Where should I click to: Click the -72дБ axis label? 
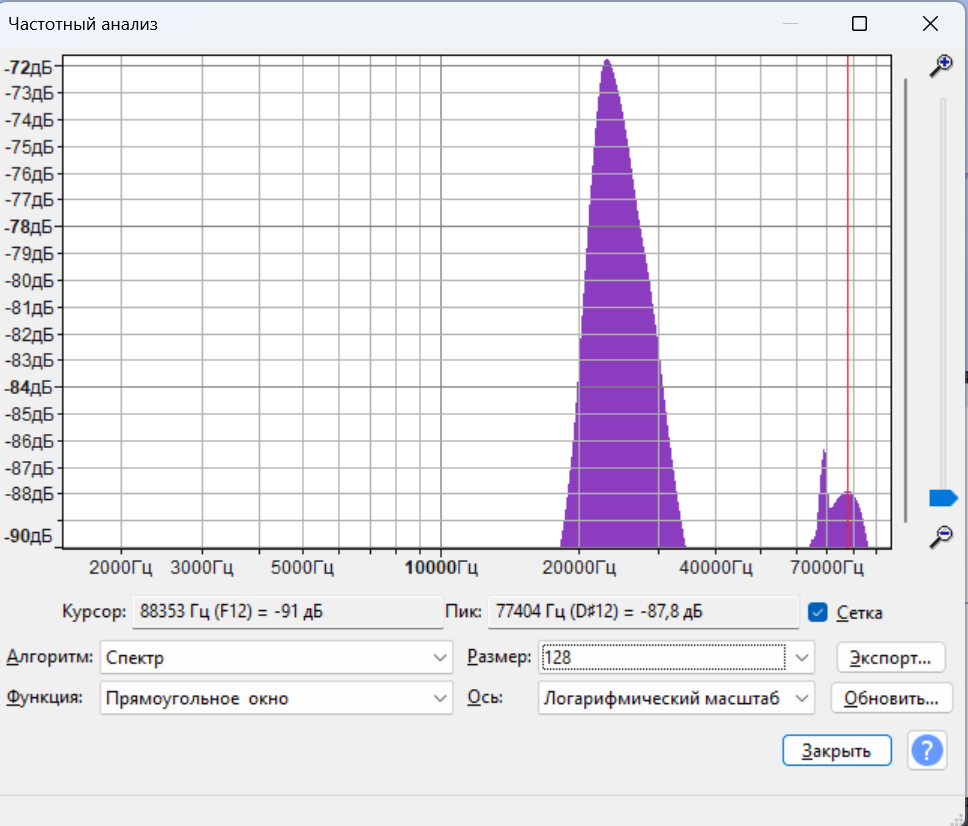click(x=28, y=67)
